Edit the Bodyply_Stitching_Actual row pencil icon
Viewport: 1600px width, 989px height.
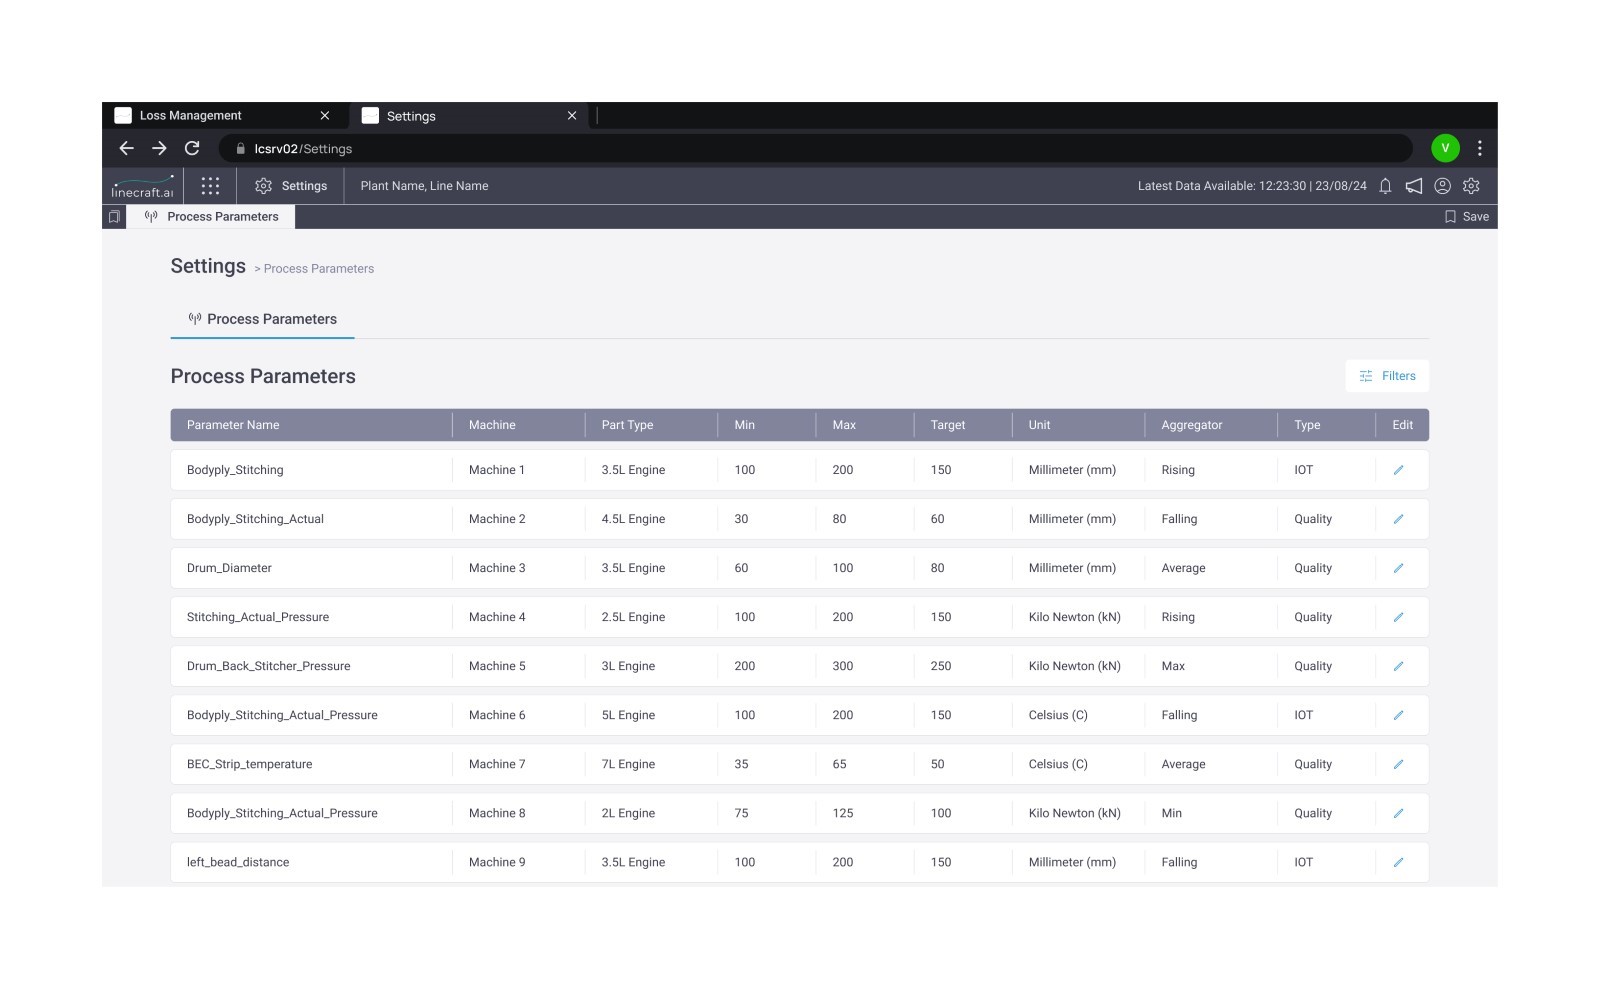coord(1398,519)
